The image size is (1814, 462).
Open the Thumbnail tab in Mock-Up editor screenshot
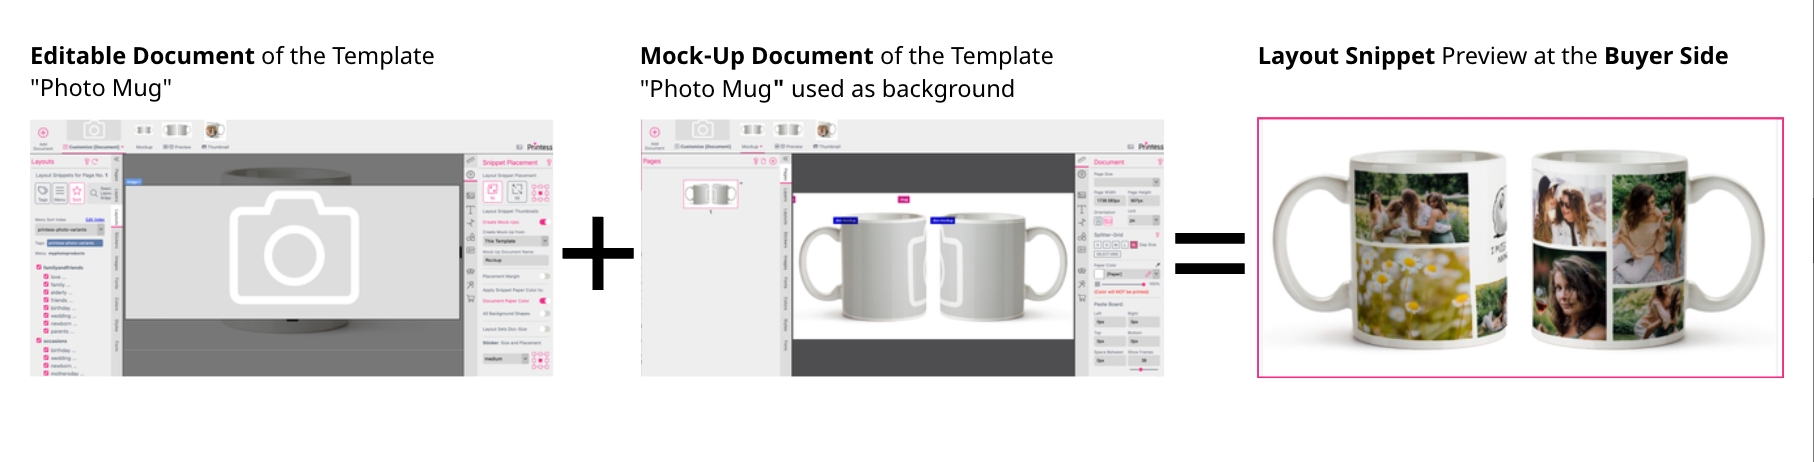click(x=826, y=147)
